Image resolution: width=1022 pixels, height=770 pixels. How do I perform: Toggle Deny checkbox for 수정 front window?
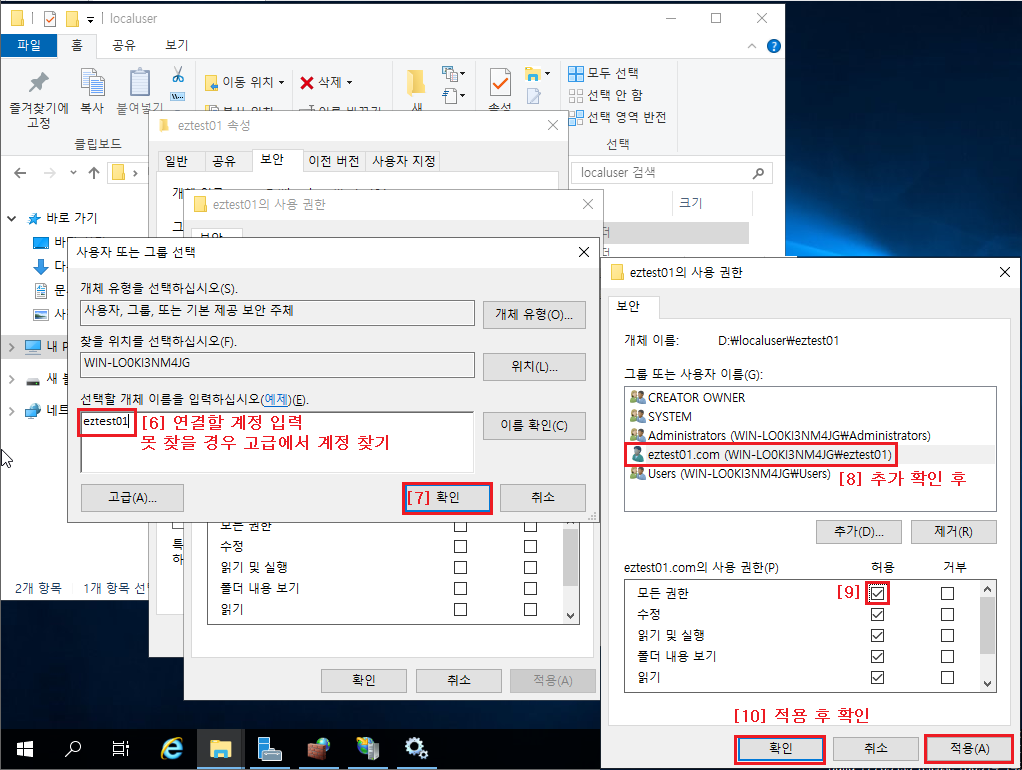coord(947,614)
